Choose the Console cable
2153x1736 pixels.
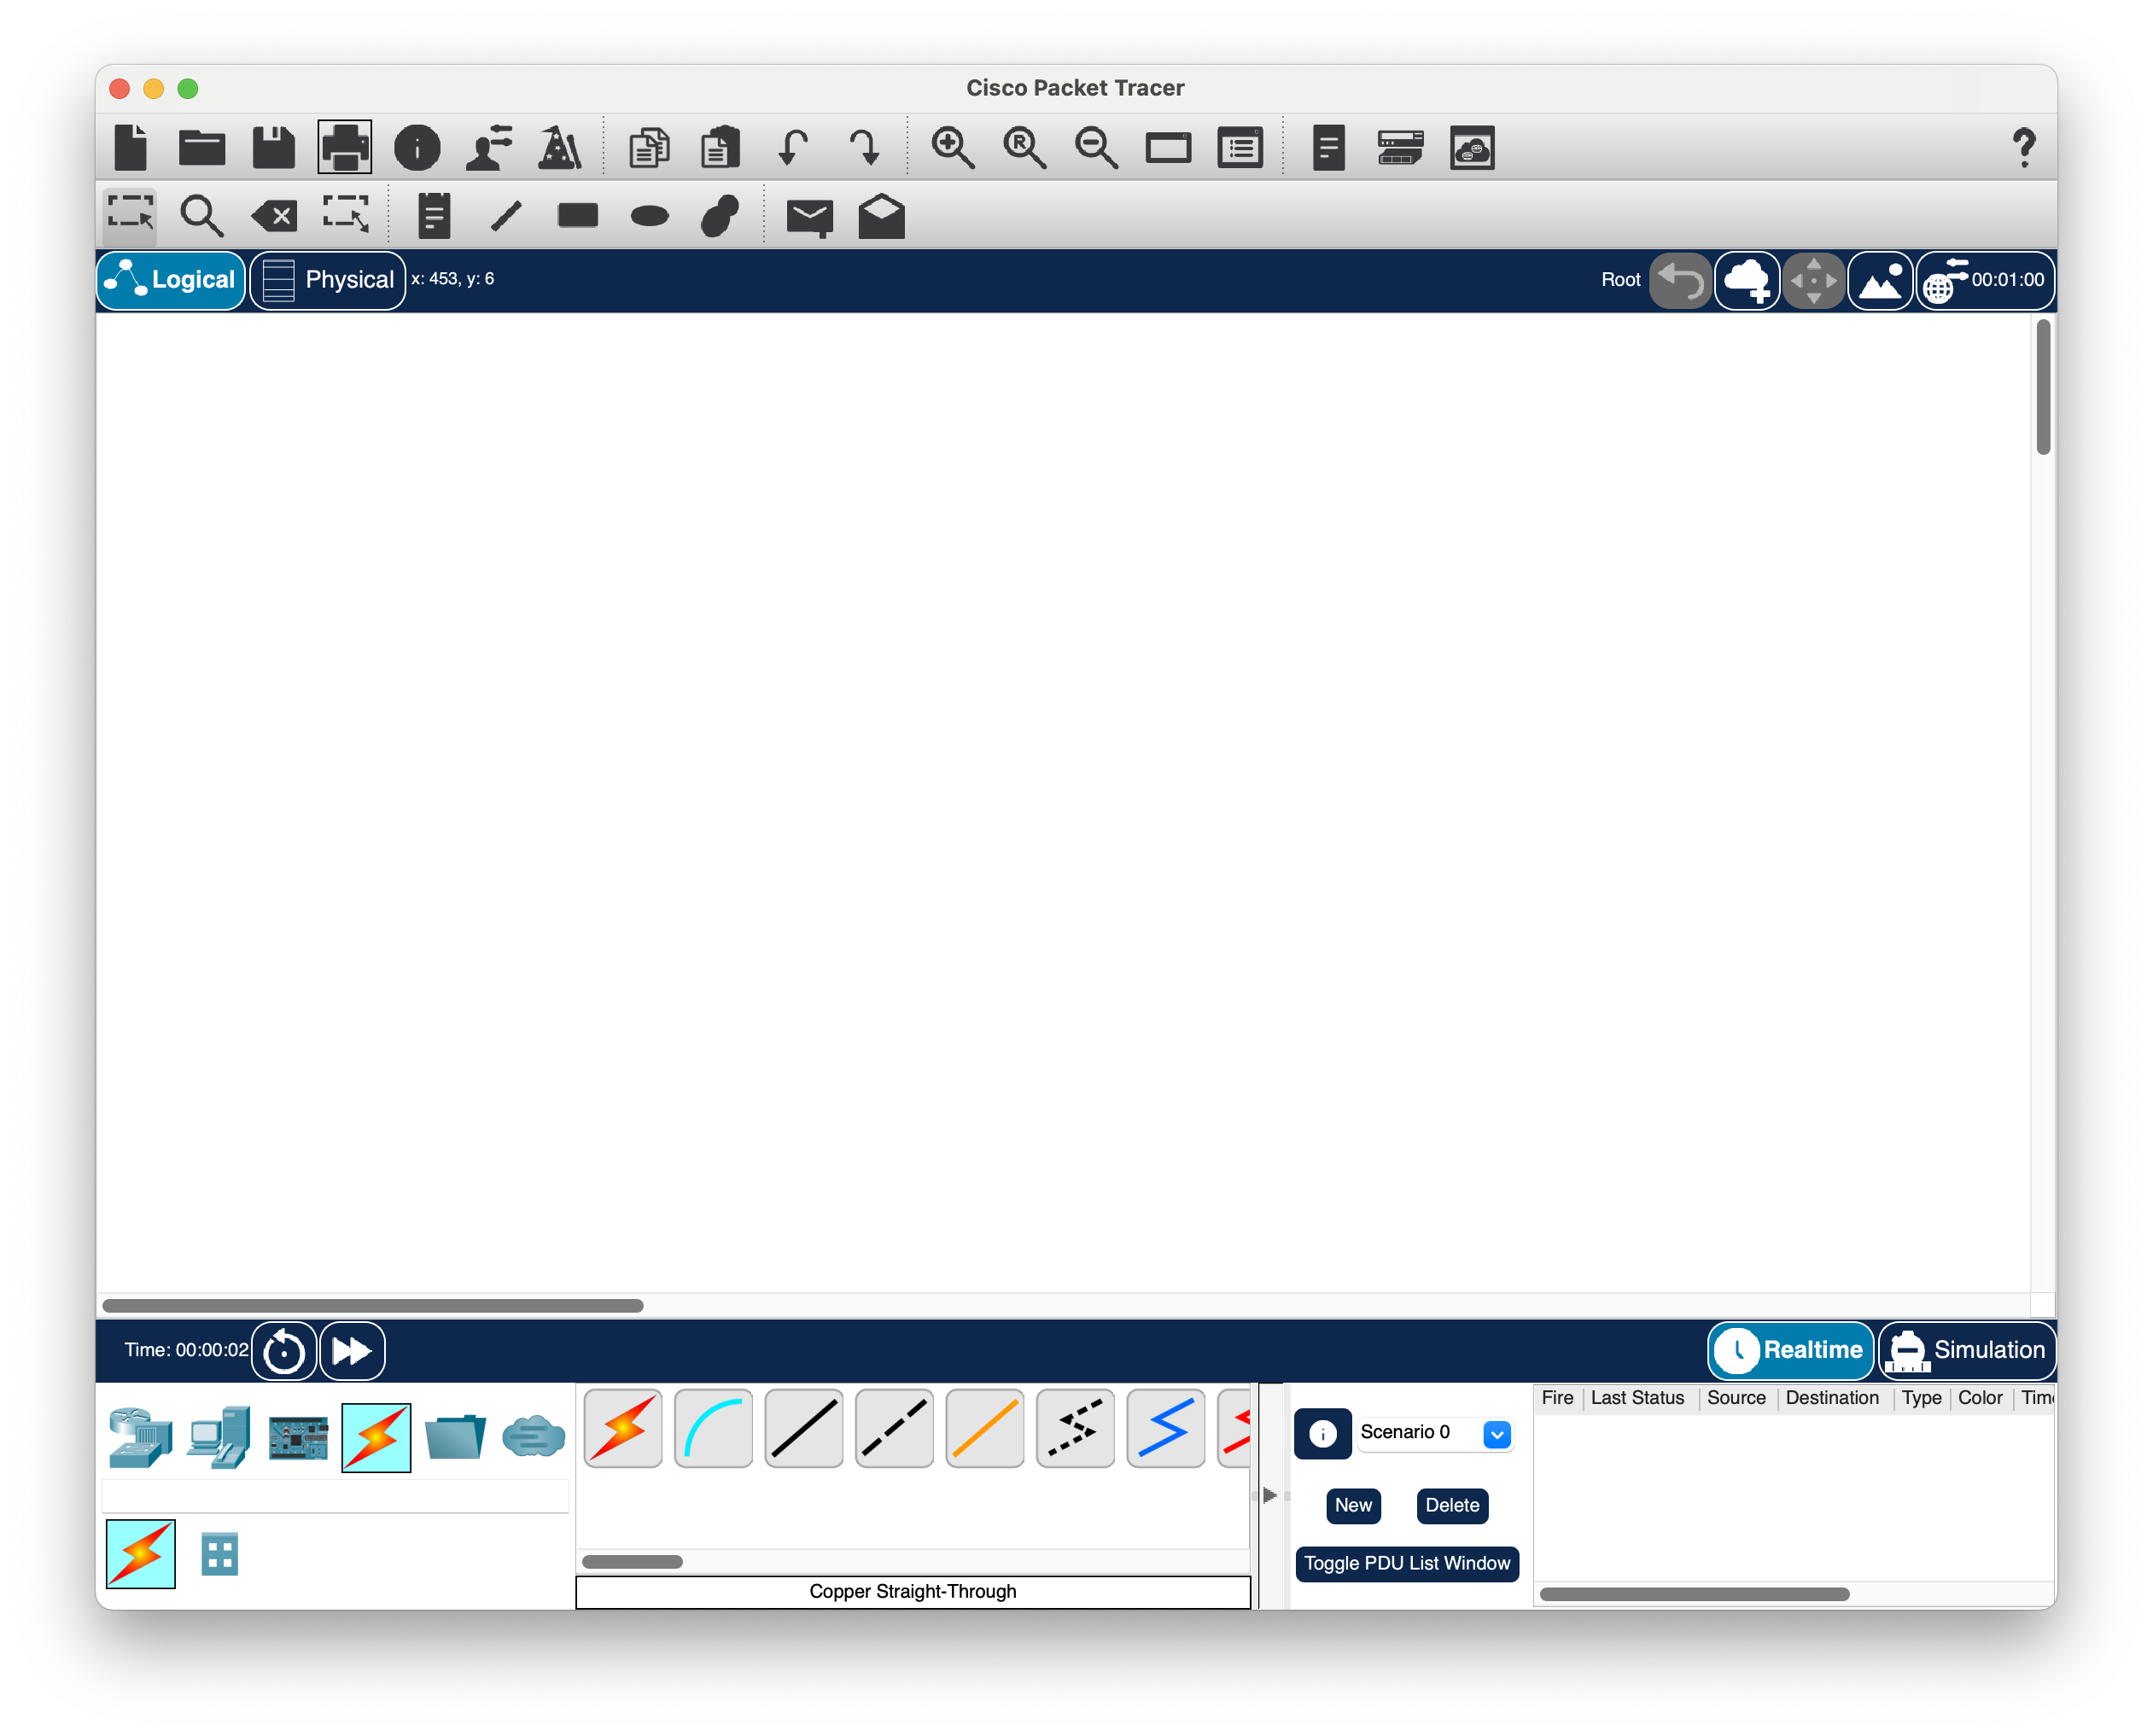coord(713,1429)
